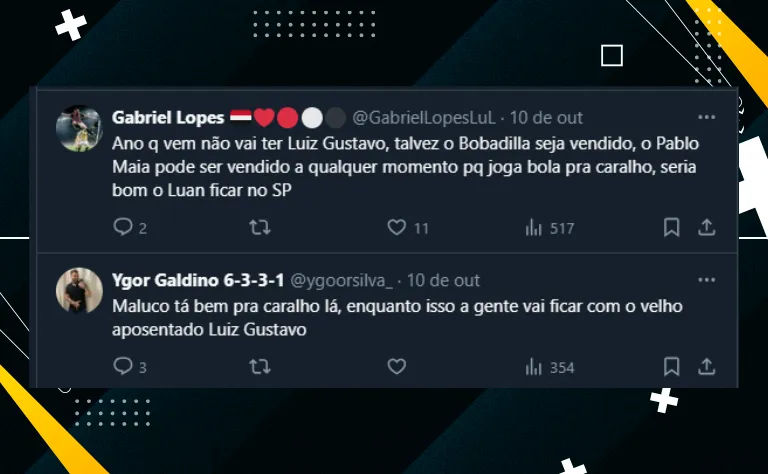Like Gabriel Lopes's tweet with 11 likes
The height and width of the screenshot is (474, 768).
click(x=397, y=227)
